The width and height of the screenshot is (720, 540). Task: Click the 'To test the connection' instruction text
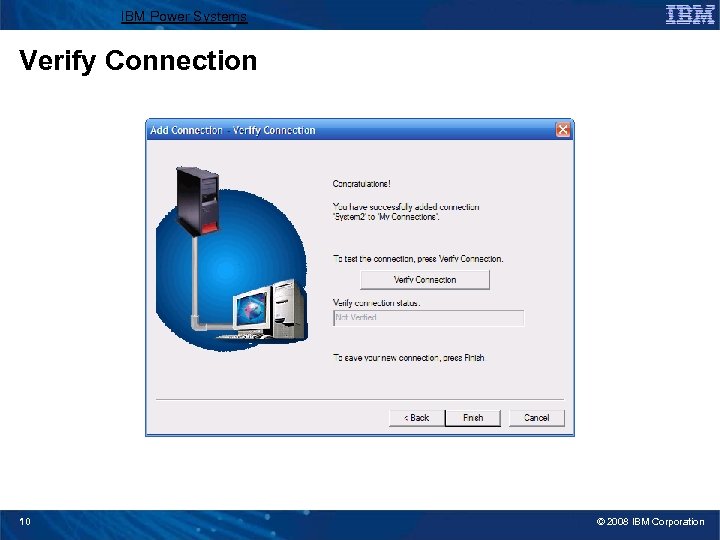[x=418, y=259]
